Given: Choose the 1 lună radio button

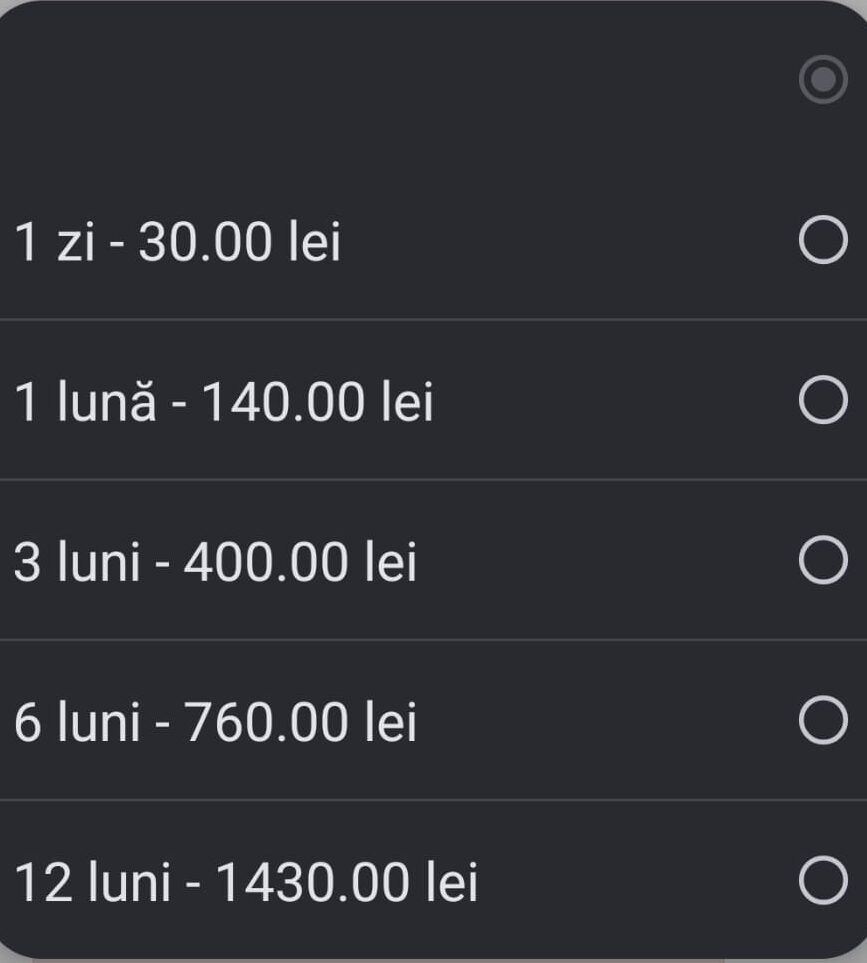Looking at the screenshot, I should (823, 401).
